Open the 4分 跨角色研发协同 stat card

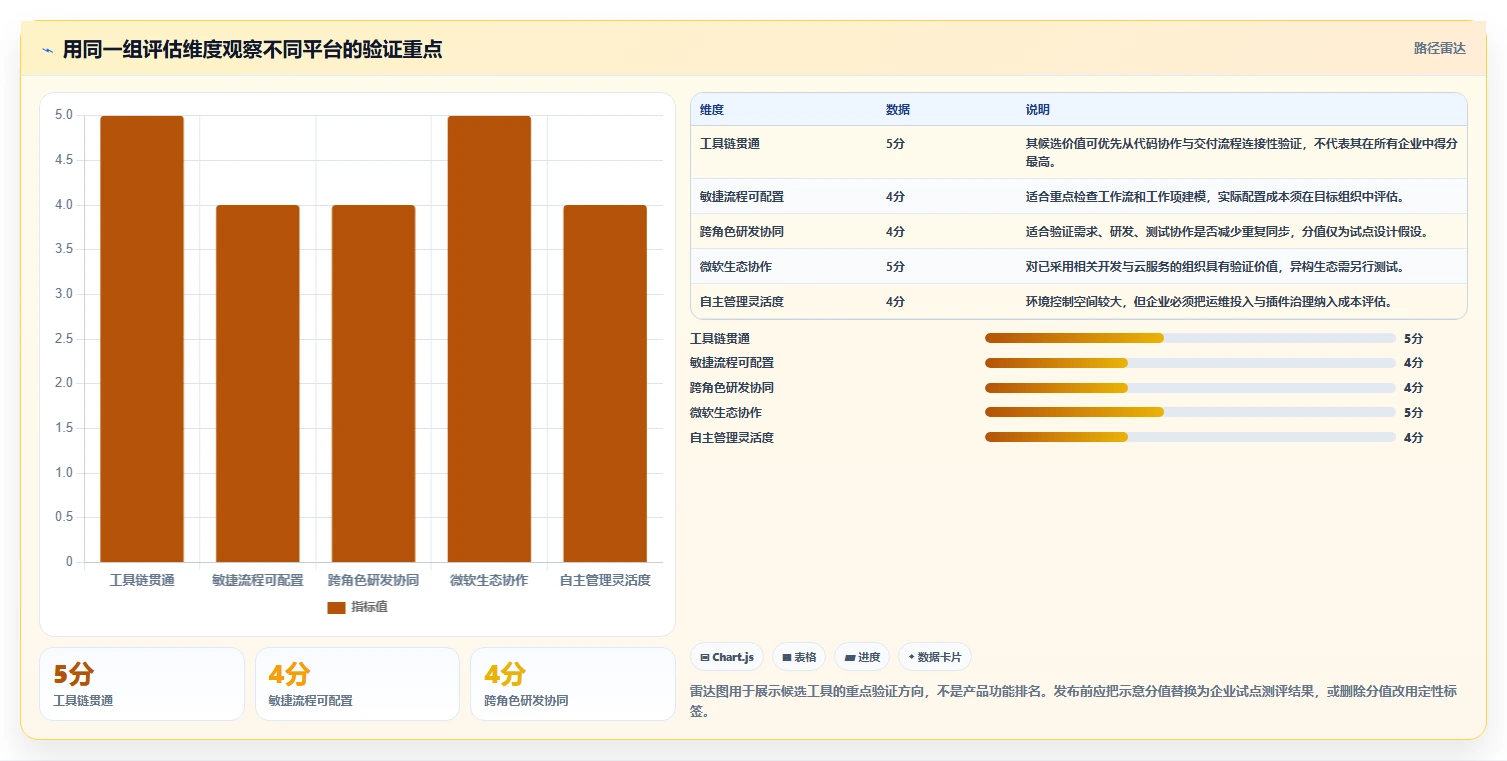pos(573,684)
